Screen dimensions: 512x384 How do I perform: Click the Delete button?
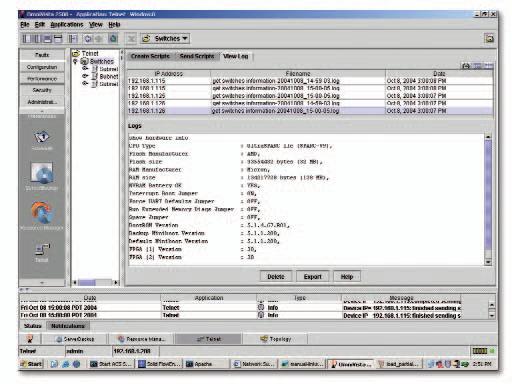click(276, 277)
